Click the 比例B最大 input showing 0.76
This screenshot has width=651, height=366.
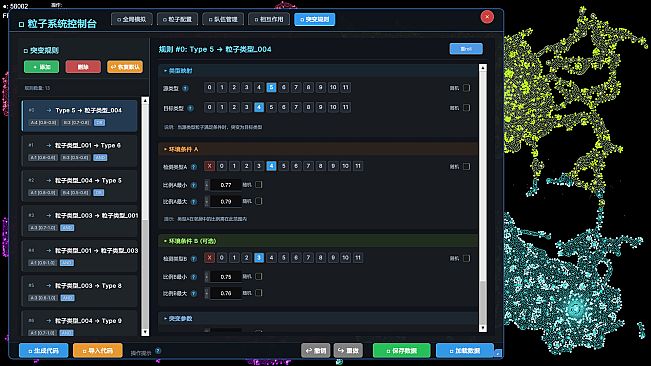(226, 293)
